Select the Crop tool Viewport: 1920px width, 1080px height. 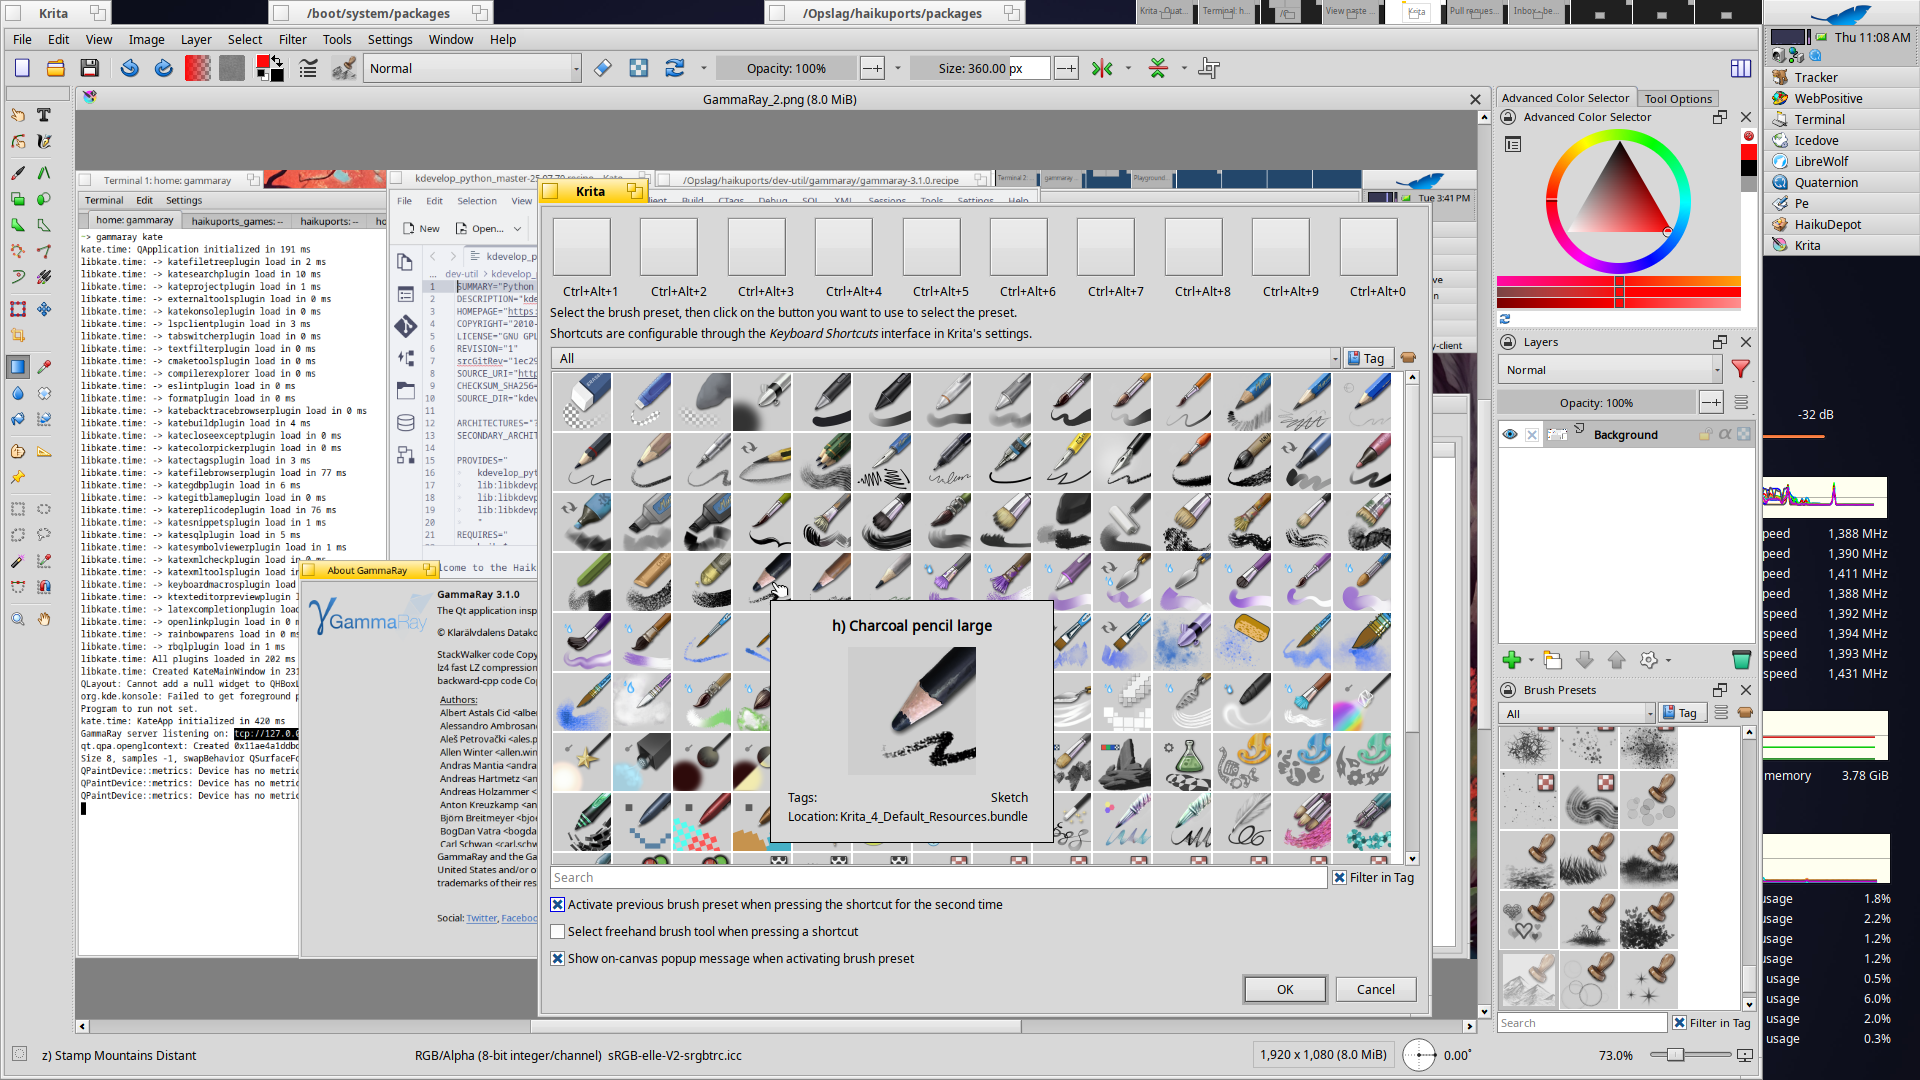18,335
